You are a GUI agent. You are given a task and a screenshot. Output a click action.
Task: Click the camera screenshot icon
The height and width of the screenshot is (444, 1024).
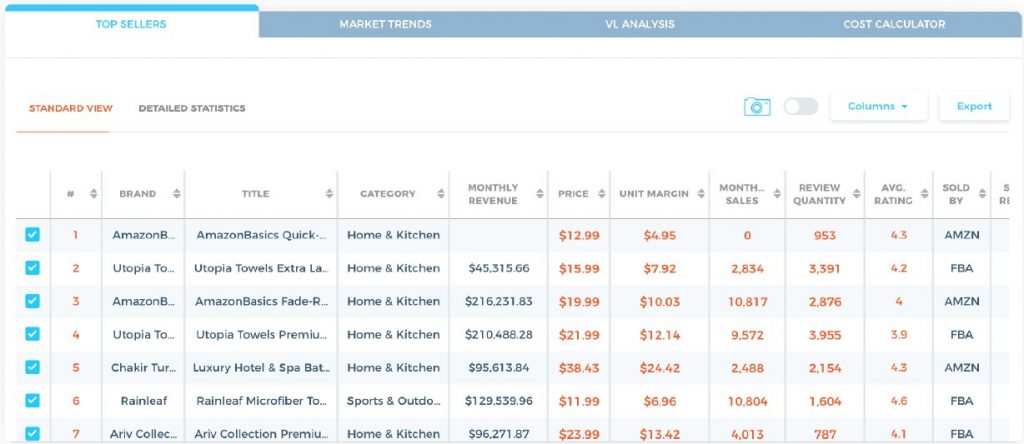[x=757, y=106]
